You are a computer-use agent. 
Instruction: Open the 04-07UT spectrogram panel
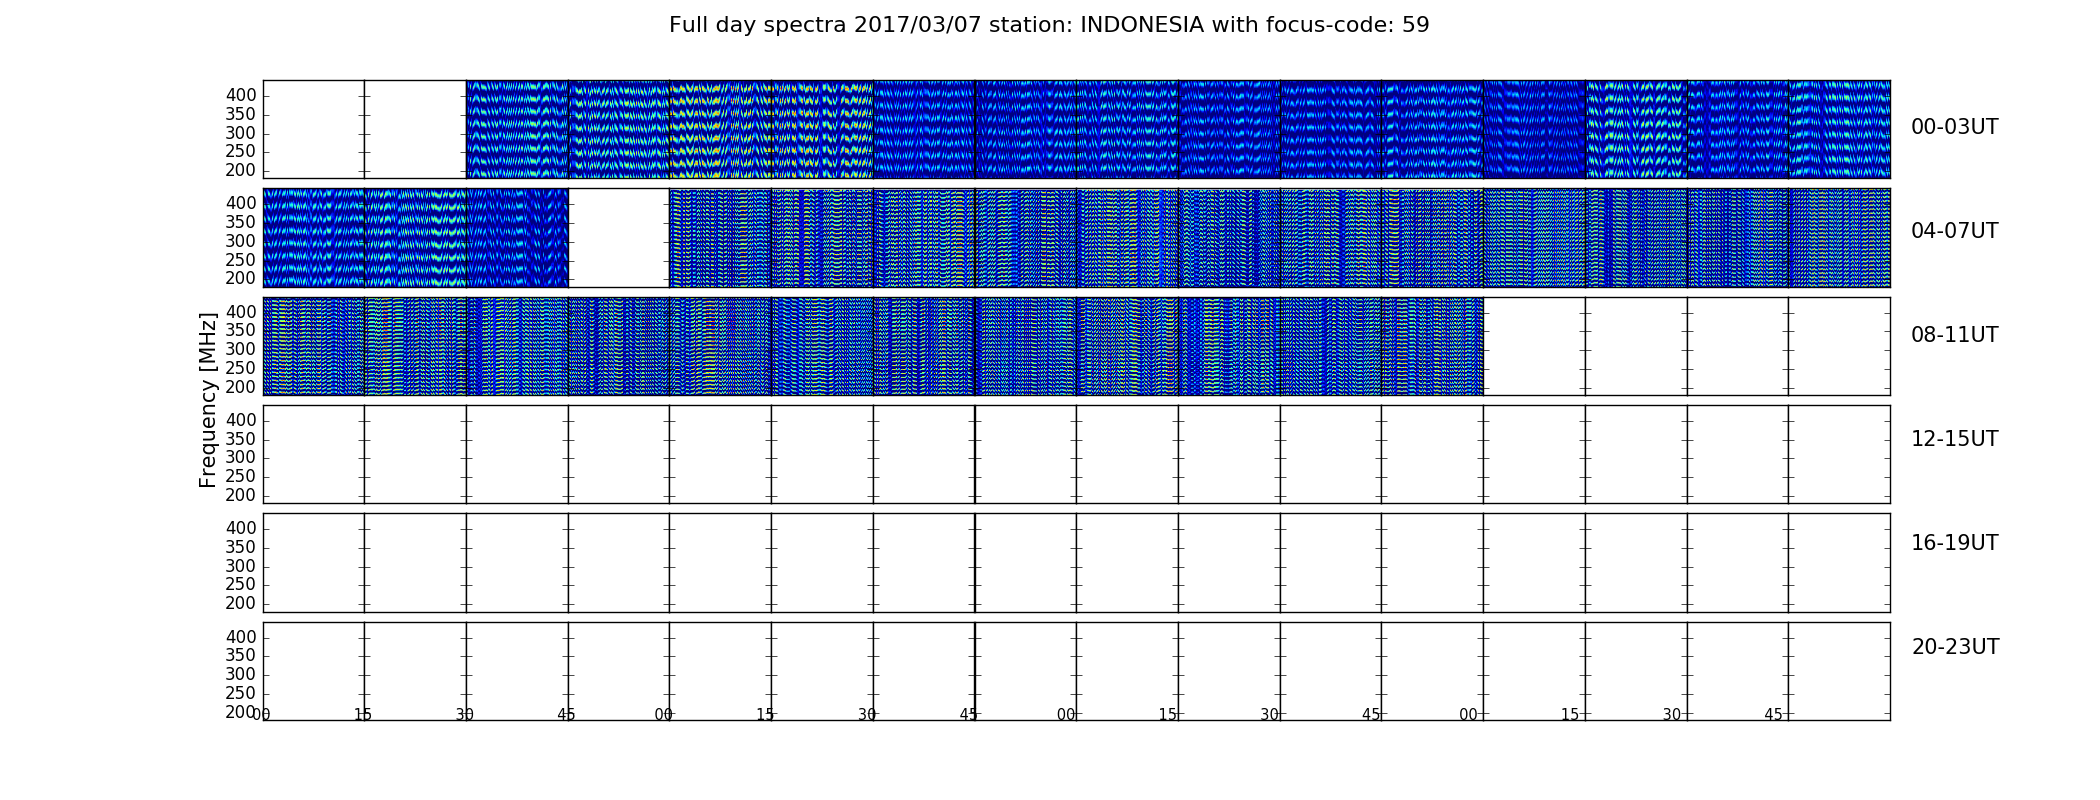pos(1076,238)
